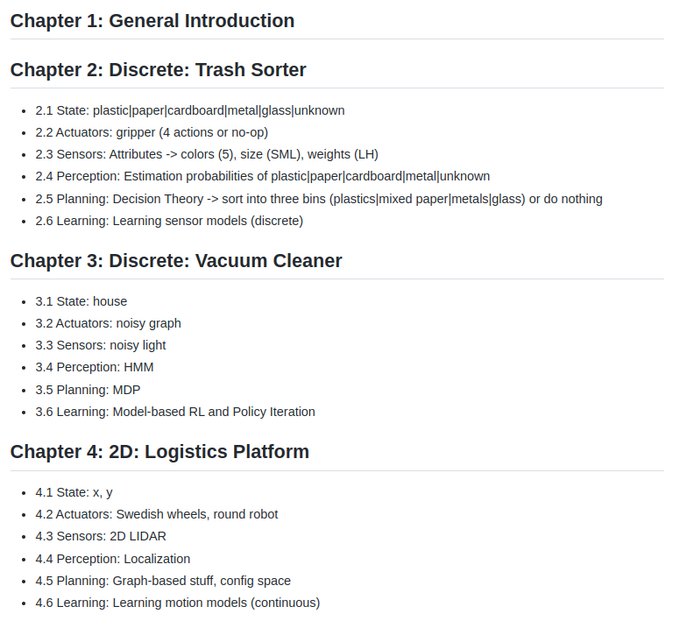
Task: Select the 2.1 State plastic|paper line
Action: point(190,111)
